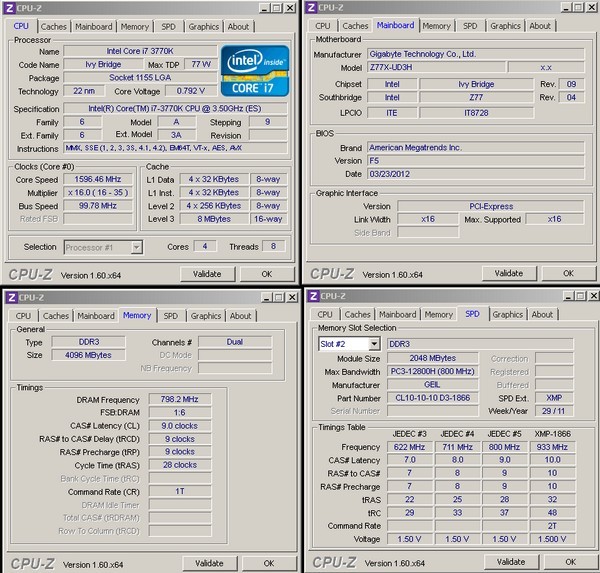
Task: Click the Core Voltage value '0.792 V'
Action: [x=191, y=91]
